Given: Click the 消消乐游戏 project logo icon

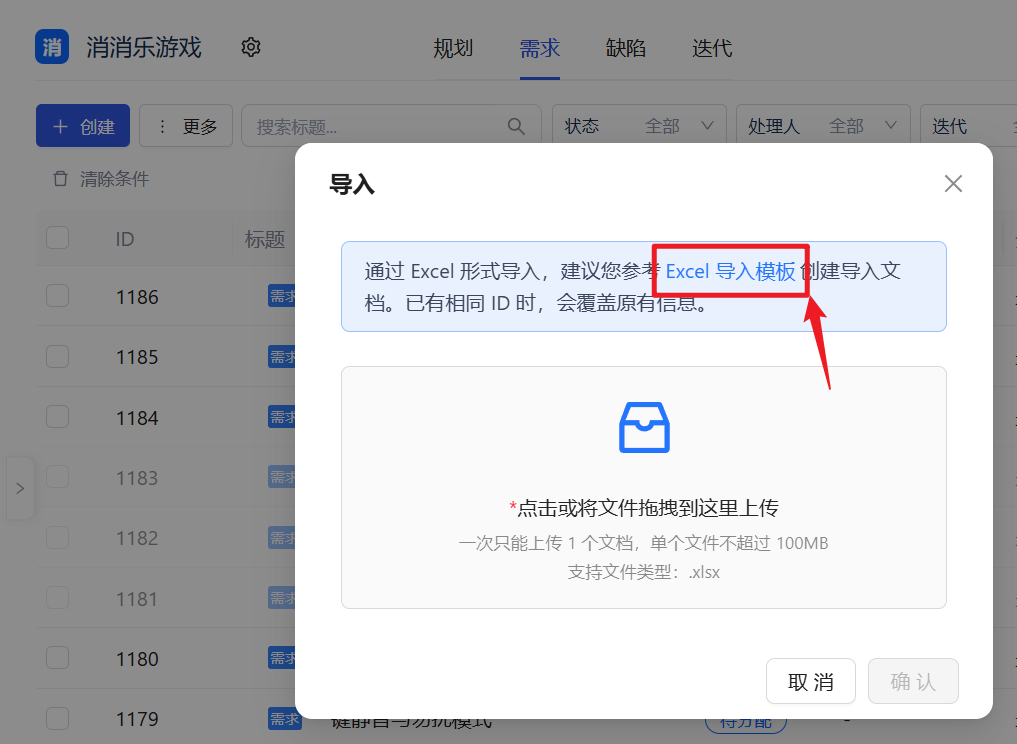Looking at the screenshot, I should pyautogui.click(x=52, y=47).
